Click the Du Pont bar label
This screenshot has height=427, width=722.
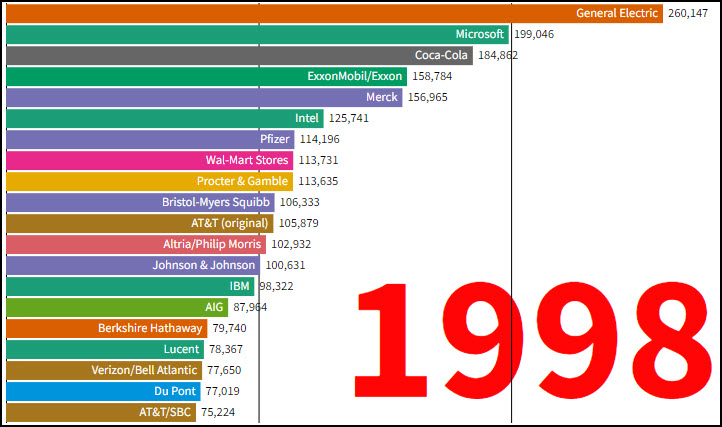175,392
